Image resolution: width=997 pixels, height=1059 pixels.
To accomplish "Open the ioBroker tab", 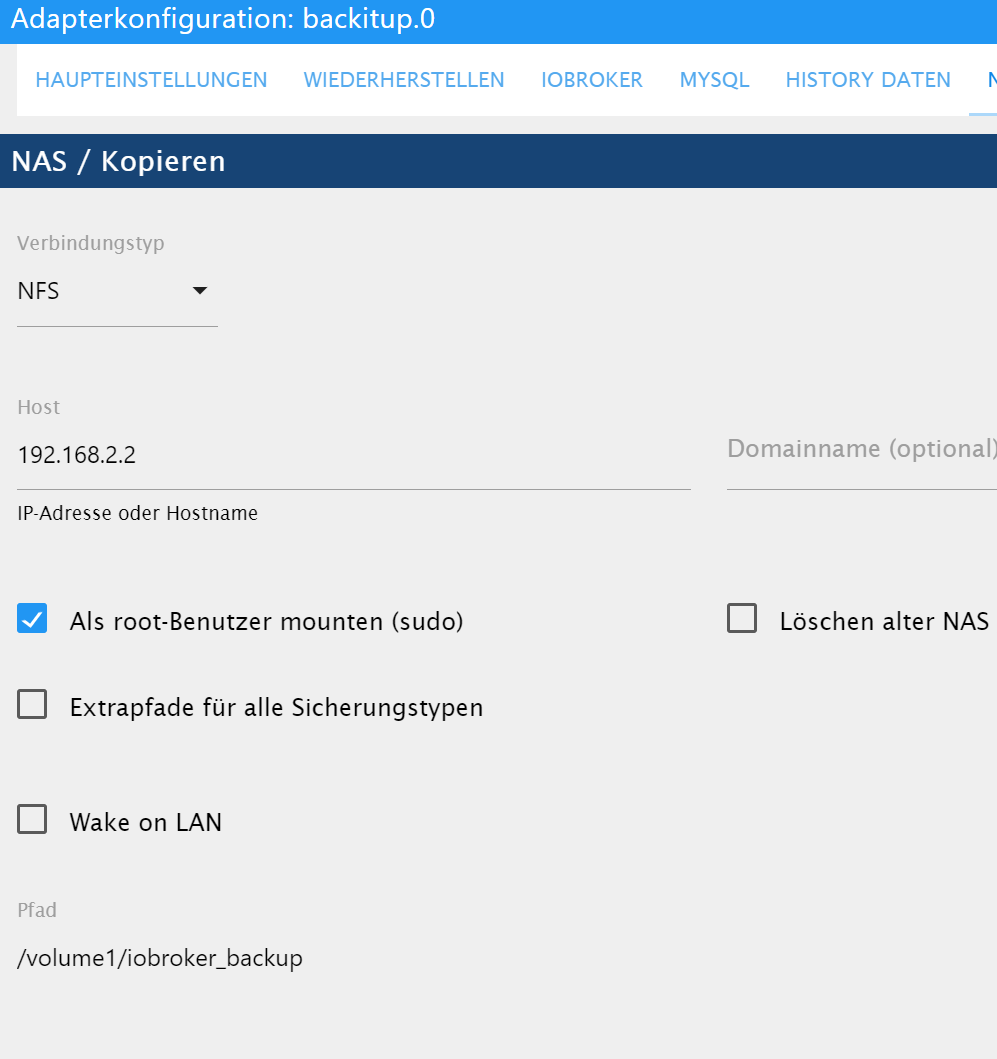I will click(x=592, y=80).
